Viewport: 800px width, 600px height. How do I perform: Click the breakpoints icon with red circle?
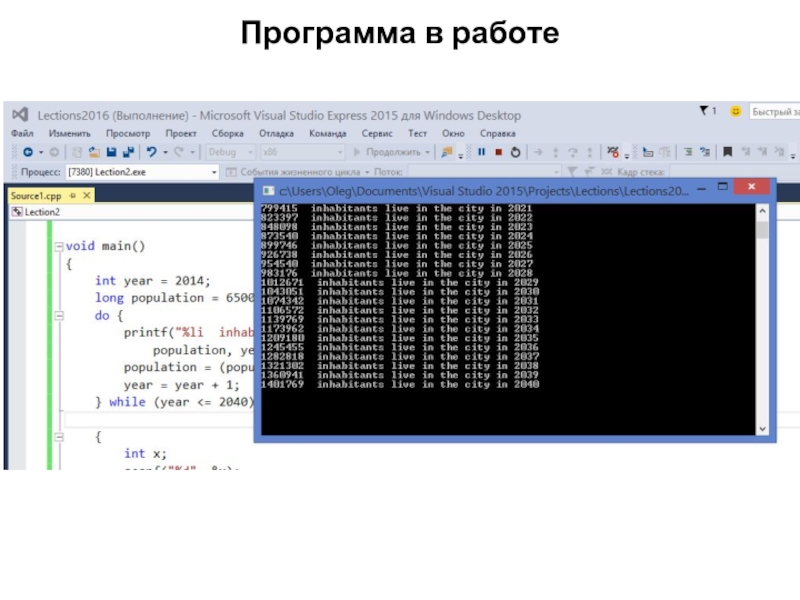[x=613, y=152]
